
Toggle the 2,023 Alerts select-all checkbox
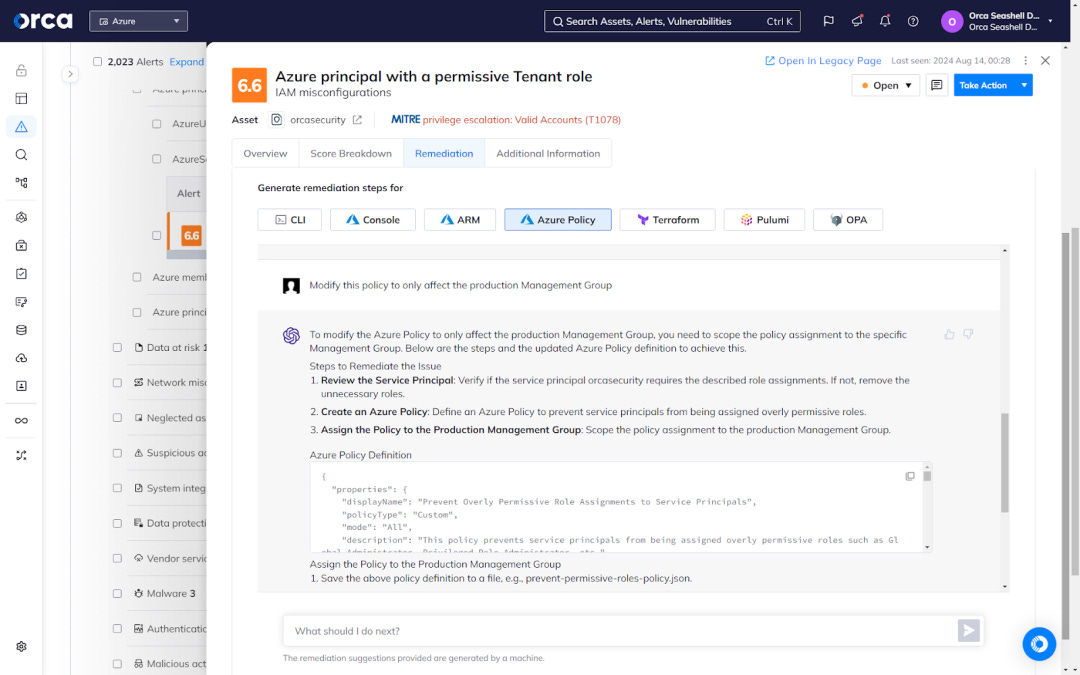coord(97,61)
